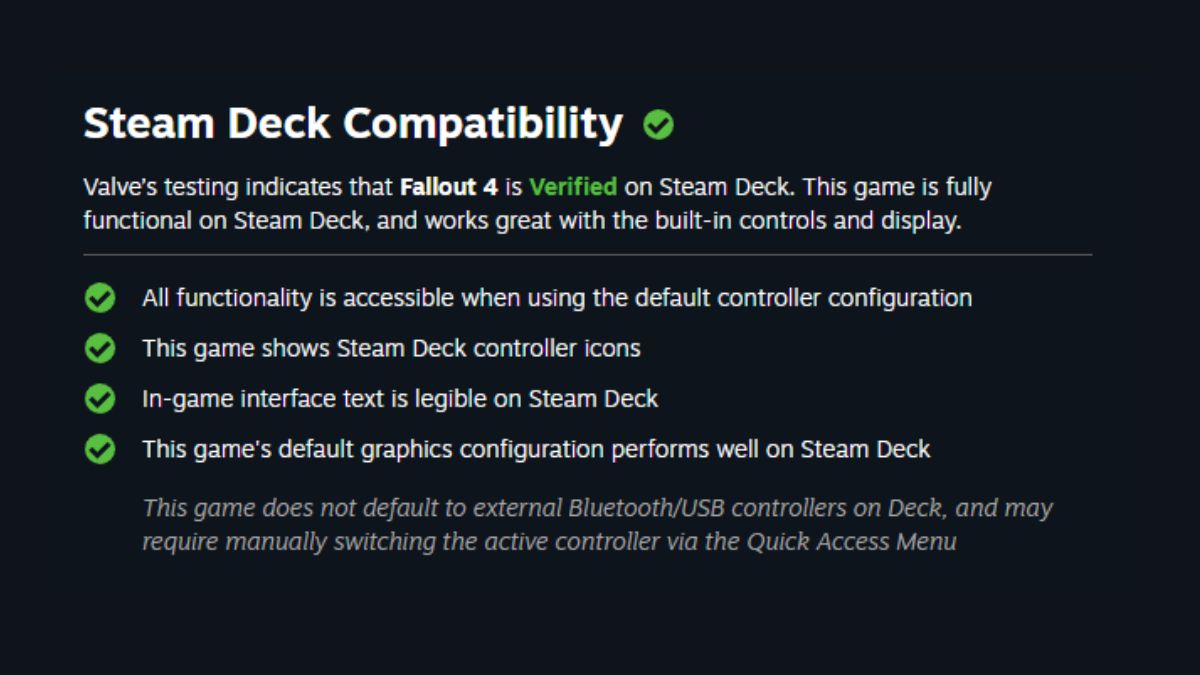The width and height of the screenshot is (1200, 675).
Task: Click the horizontal divider below the description
Action: [587, 255]
